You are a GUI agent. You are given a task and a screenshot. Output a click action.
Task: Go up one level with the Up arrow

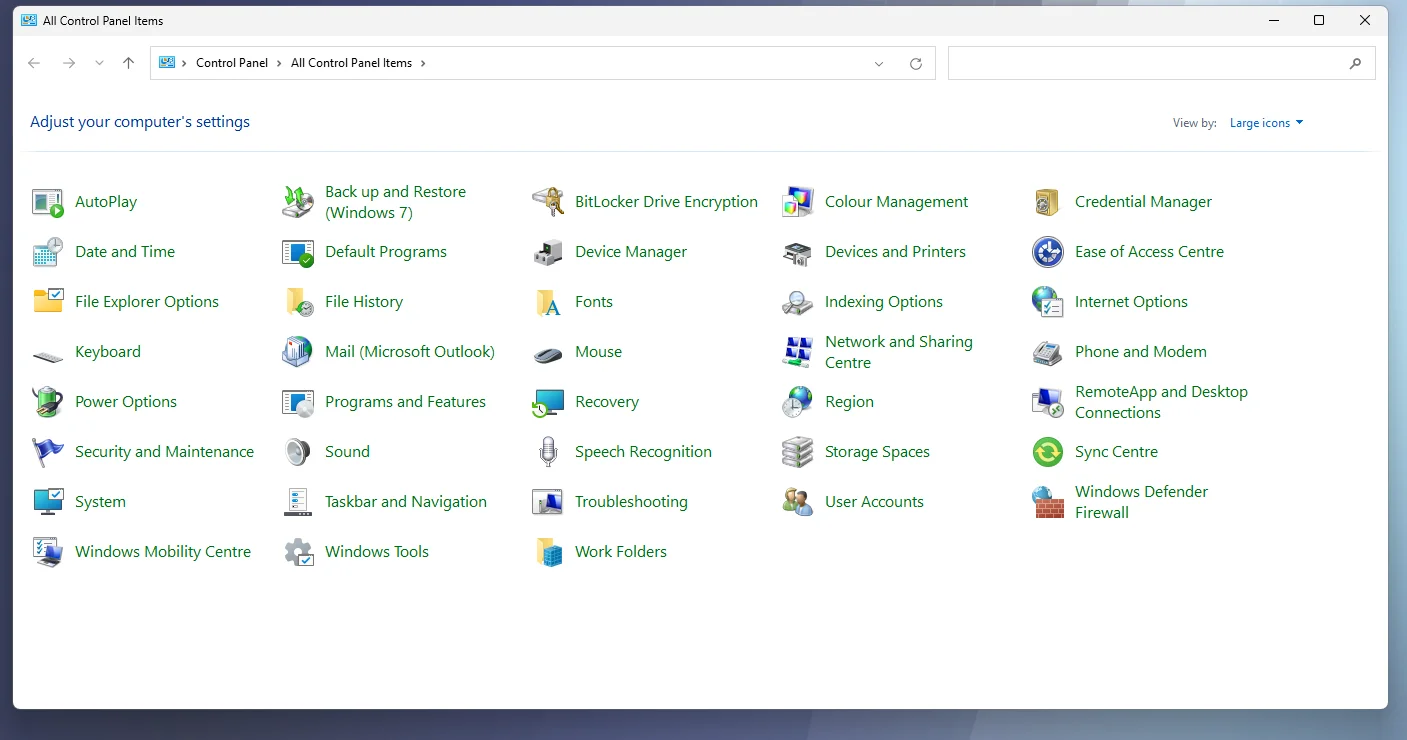(128, 63)
